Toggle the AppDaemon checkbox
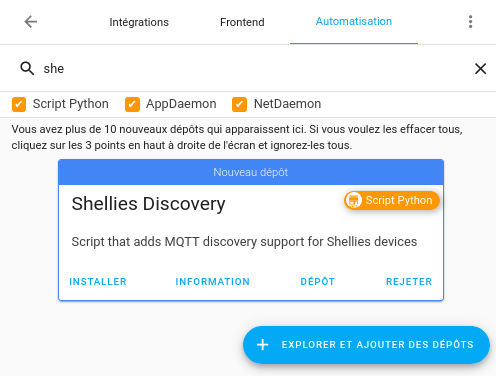496x376 pixels. (x=132, y=104)
